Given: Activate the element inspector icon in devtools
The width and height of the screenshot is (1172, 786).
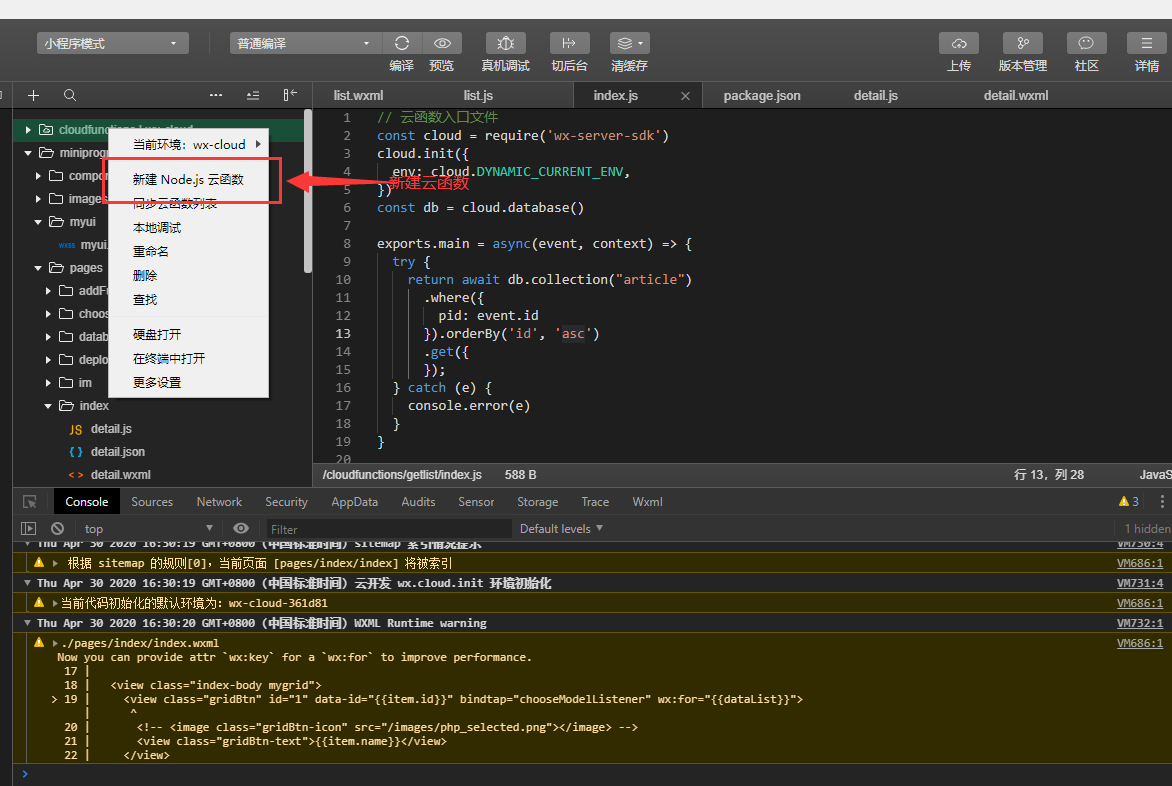Looking at the screenshot, I should tap(30, 502).
